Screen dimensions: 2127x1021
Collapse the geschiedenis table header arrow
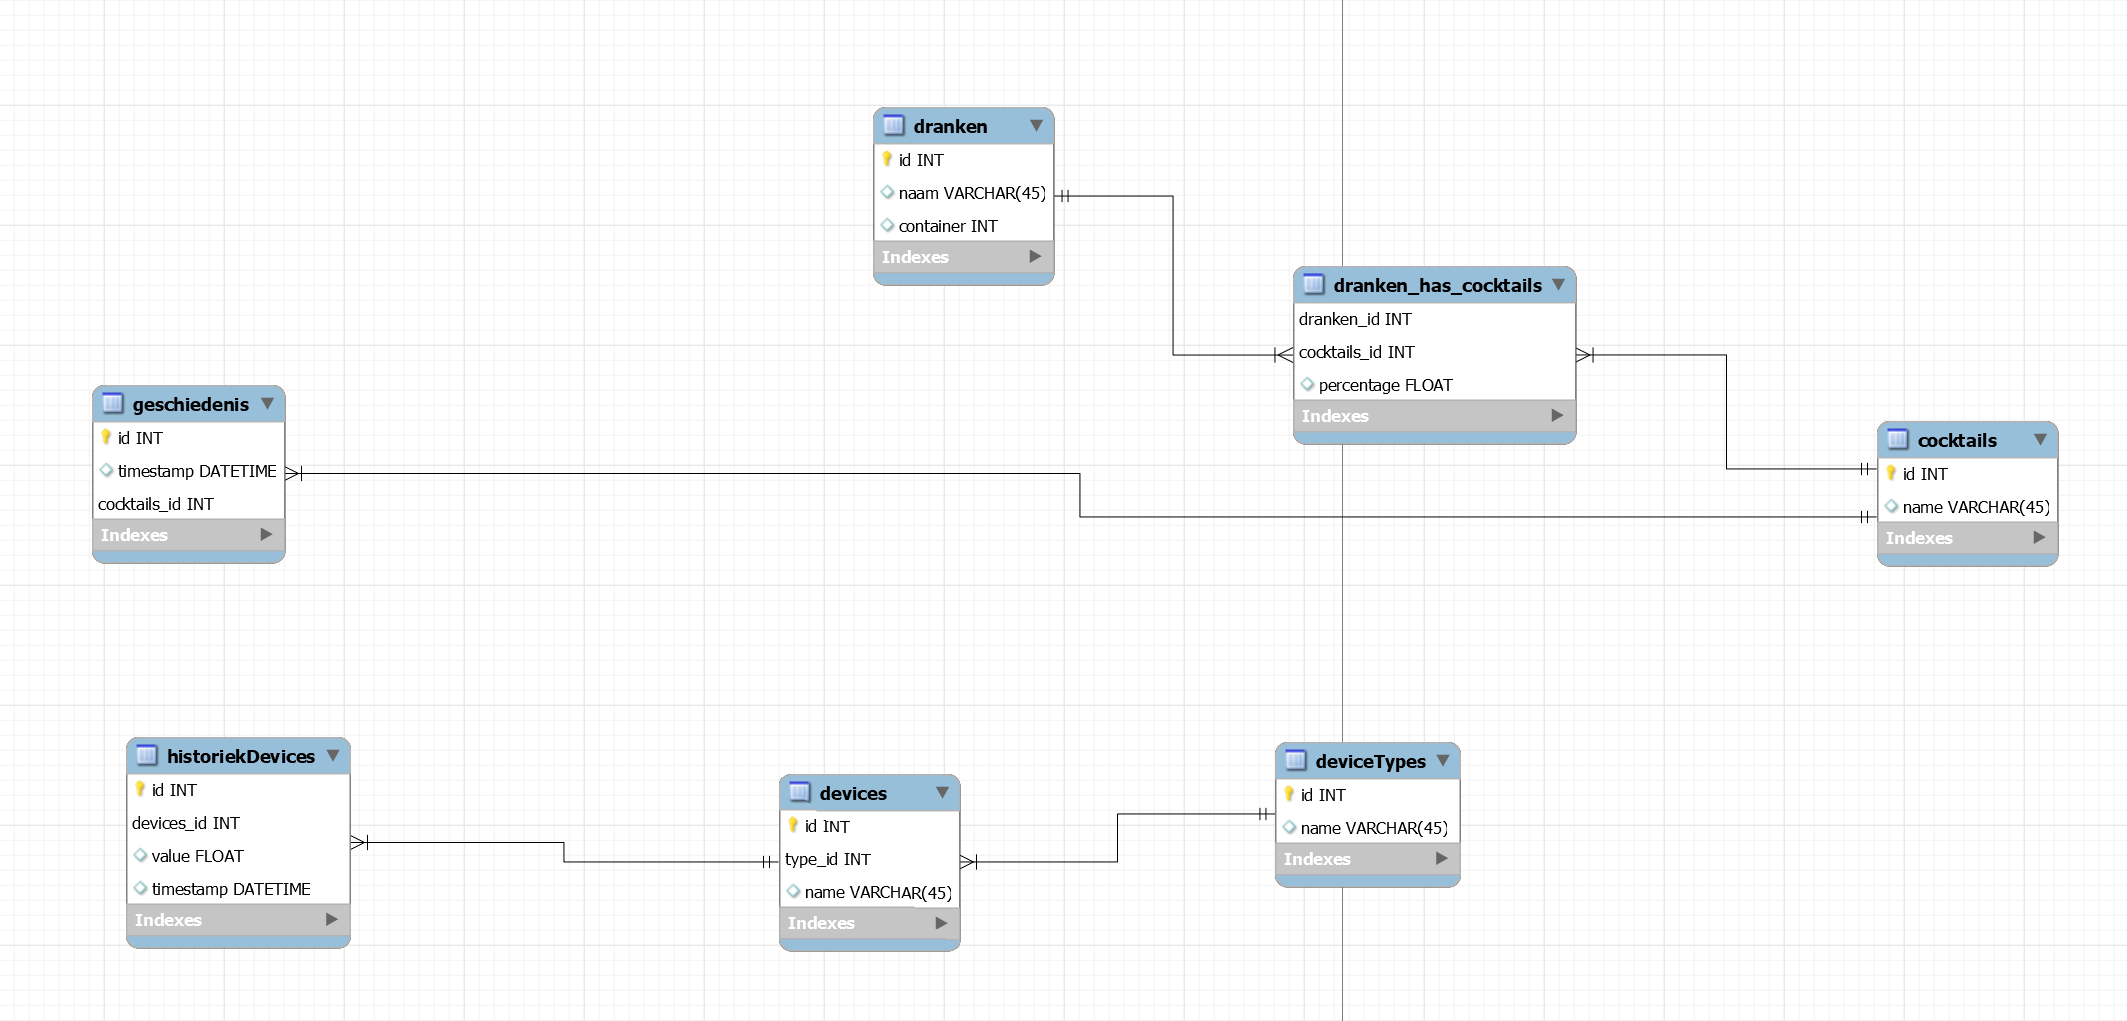267,404
